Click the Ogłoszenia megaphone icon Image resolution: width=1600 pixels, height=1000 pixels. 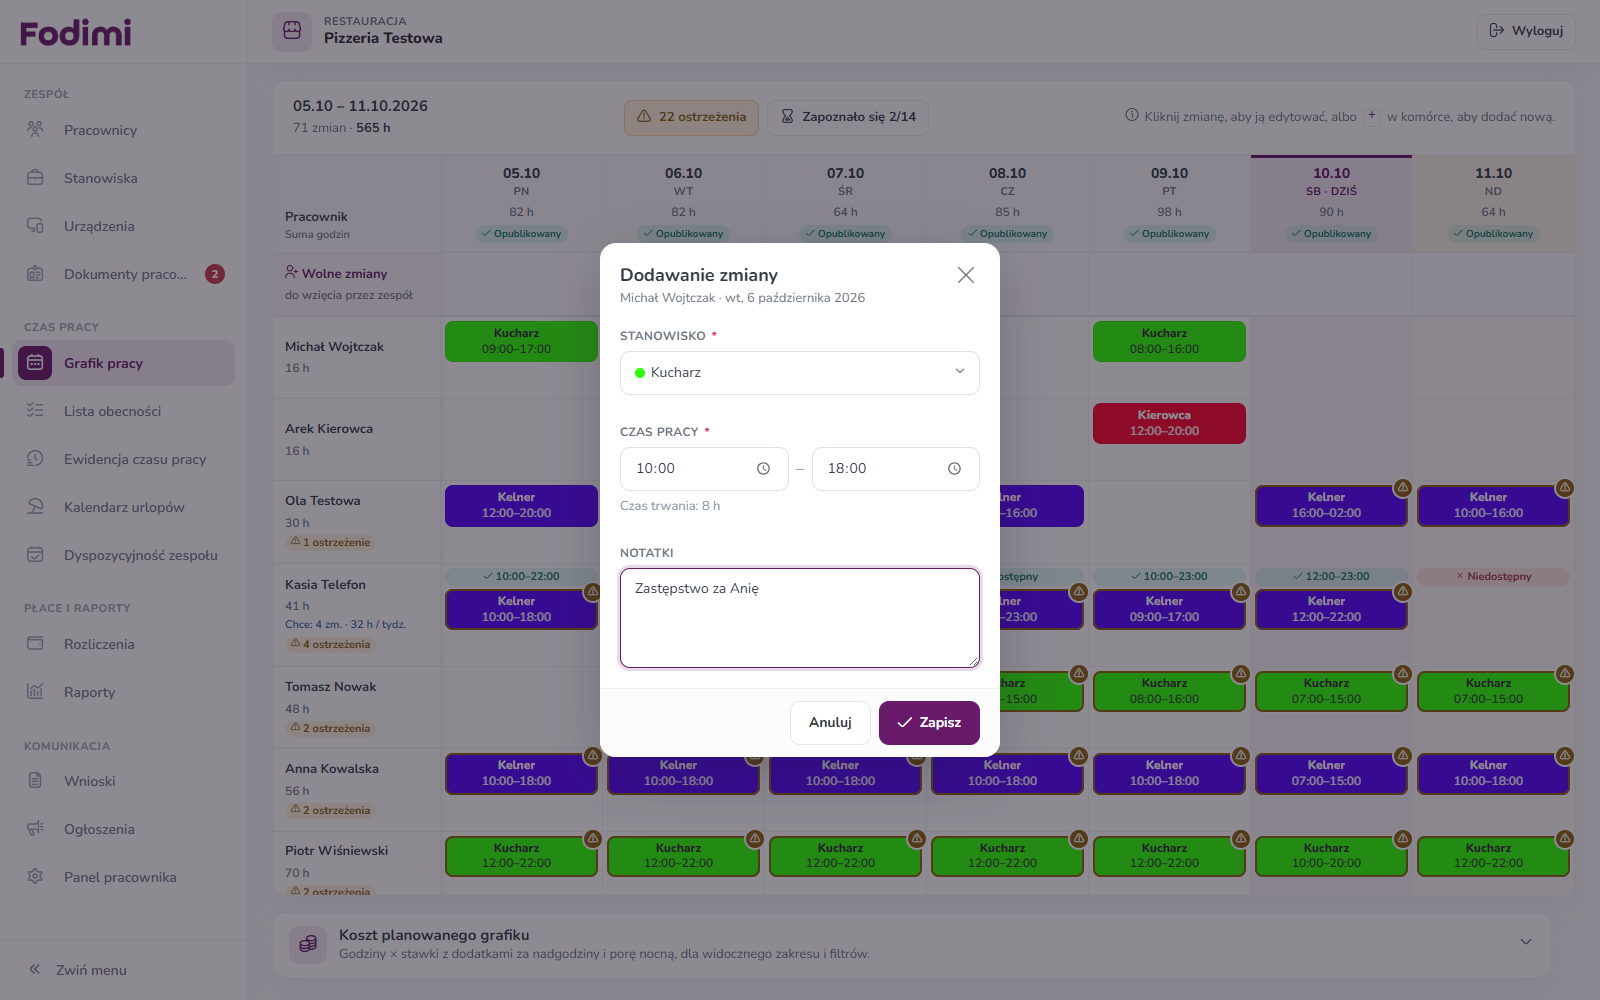(x=35, y=829)
